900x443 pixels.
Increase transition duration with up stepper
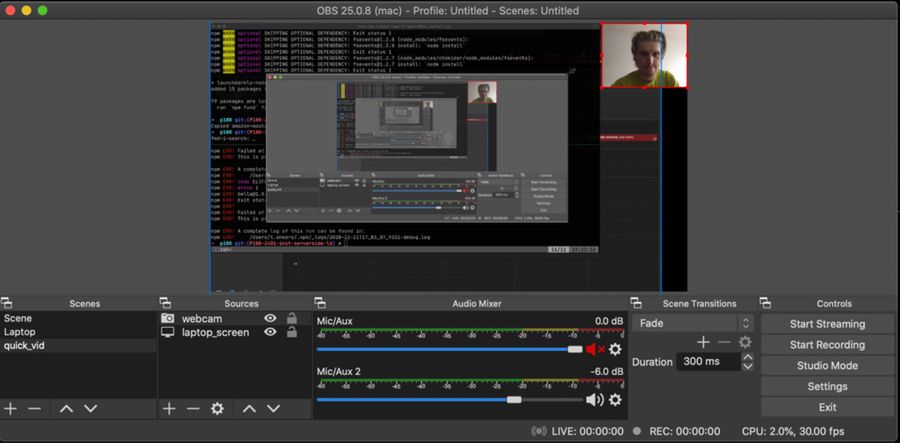click(x=747, y=357)
